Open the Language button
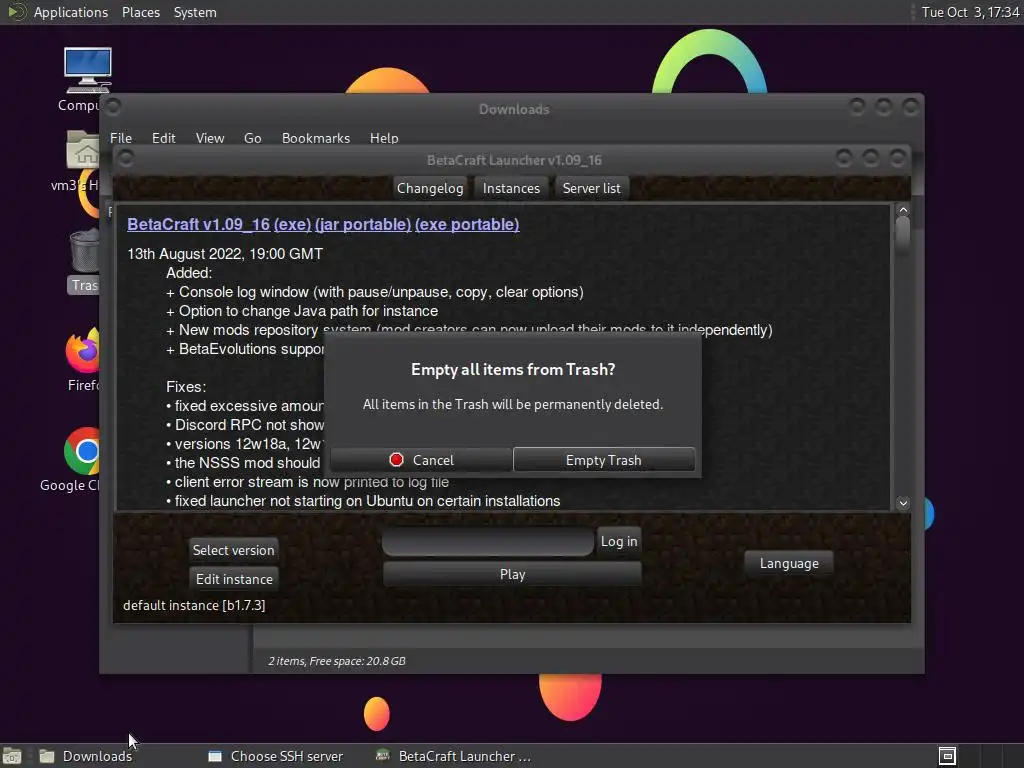Image resolution: width=1024 pixels, height=768 pixels. tap(789, 563)
